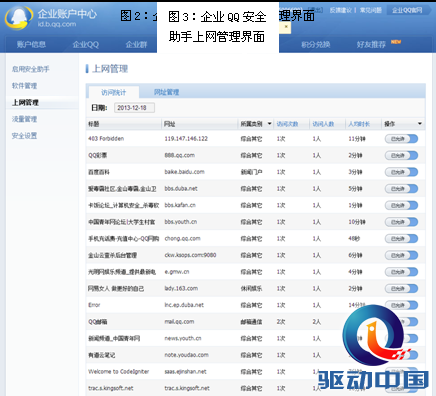Click the news.youth.cn address cell
The height and width of the screenshot is (396, 436).
[x=183, y=338]
